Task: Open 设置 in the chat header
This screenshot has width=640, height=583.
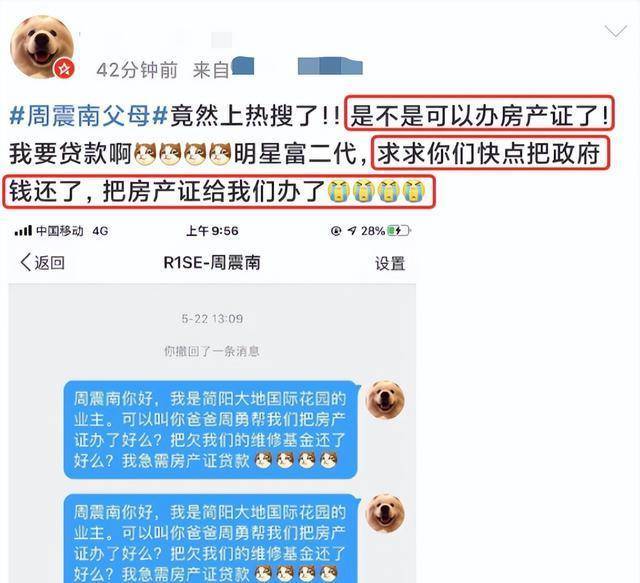Action: [390, 263]
